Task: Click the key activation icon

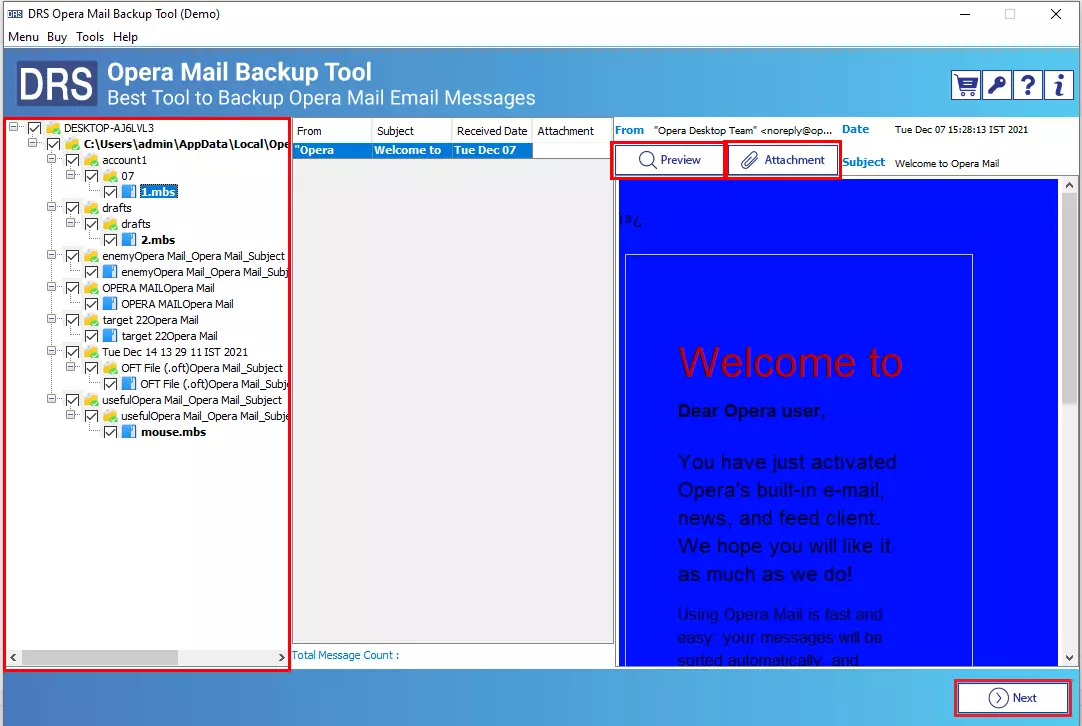Action: pyautogui.click(x=996, y=85)
